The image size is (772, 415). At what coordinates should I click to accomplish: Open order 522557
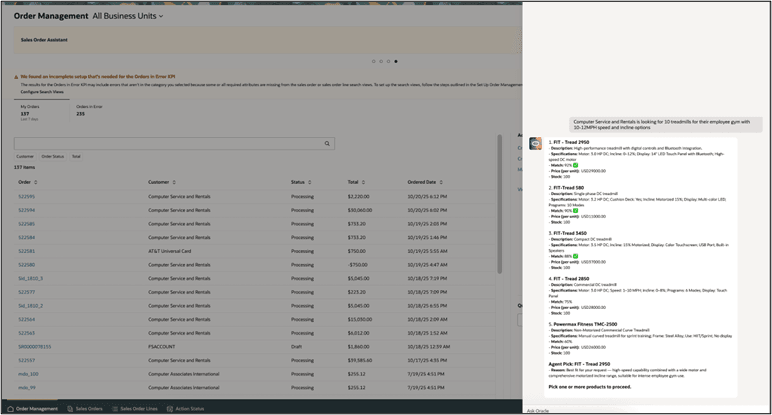click(x=27, y=360)
